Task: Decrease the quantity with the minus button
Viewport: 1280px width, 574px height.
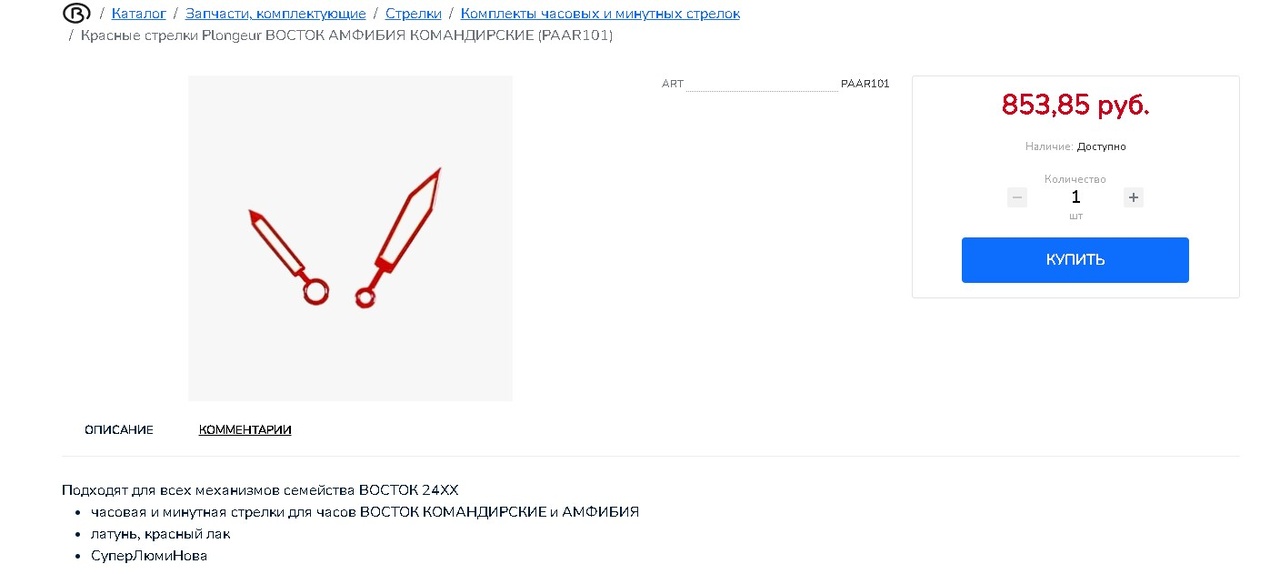Action: (1017, 198)
